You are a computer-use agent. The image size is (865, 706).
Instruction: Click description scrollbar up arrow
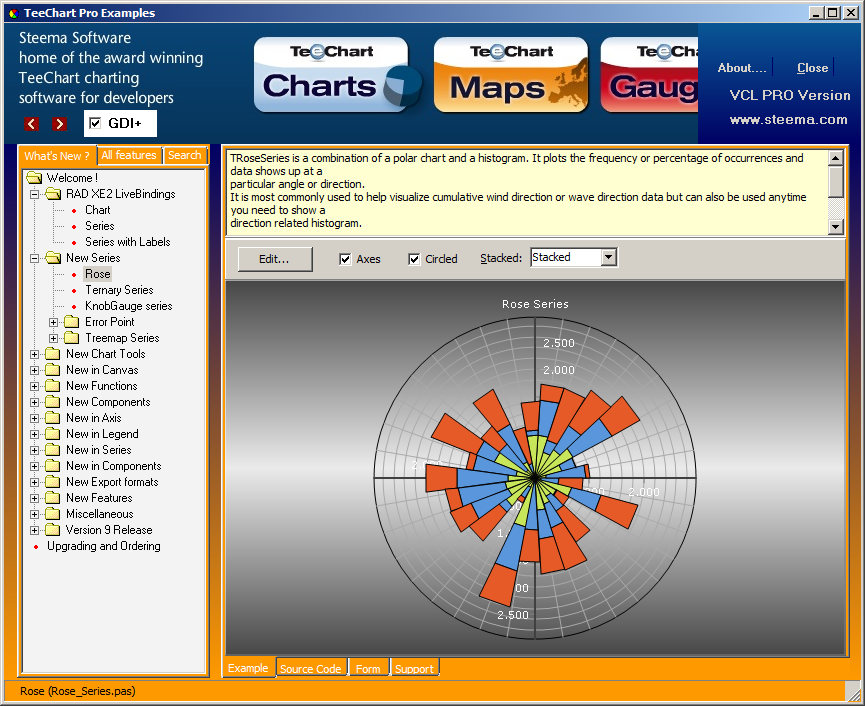(836, 158)
